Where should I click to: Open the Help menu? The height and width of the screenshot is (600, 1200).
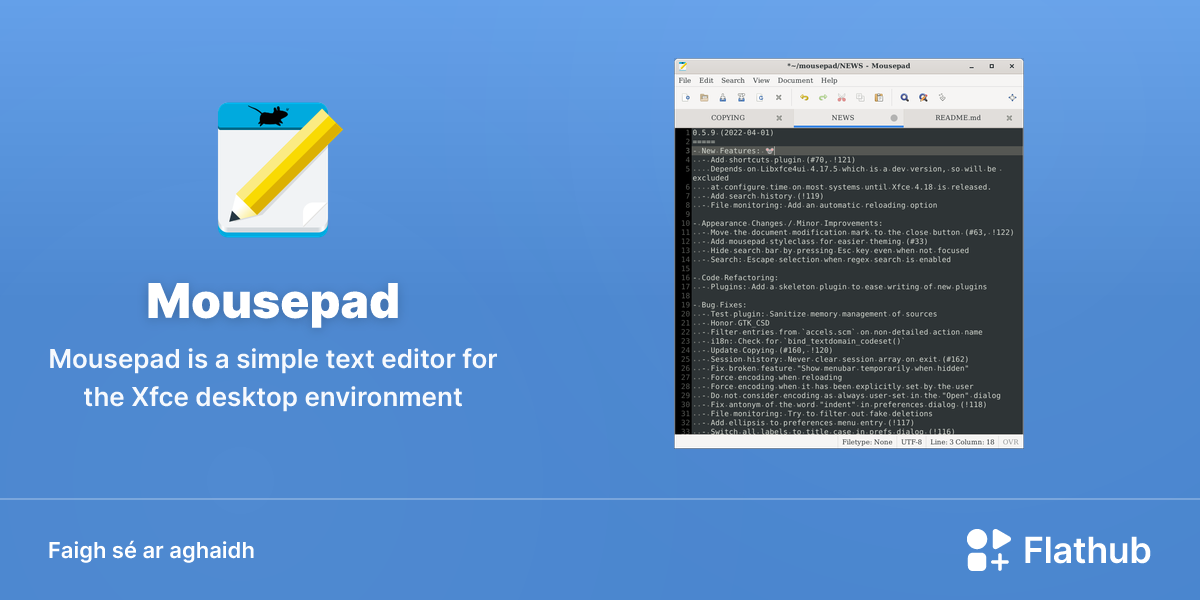[x=829, y=81]
